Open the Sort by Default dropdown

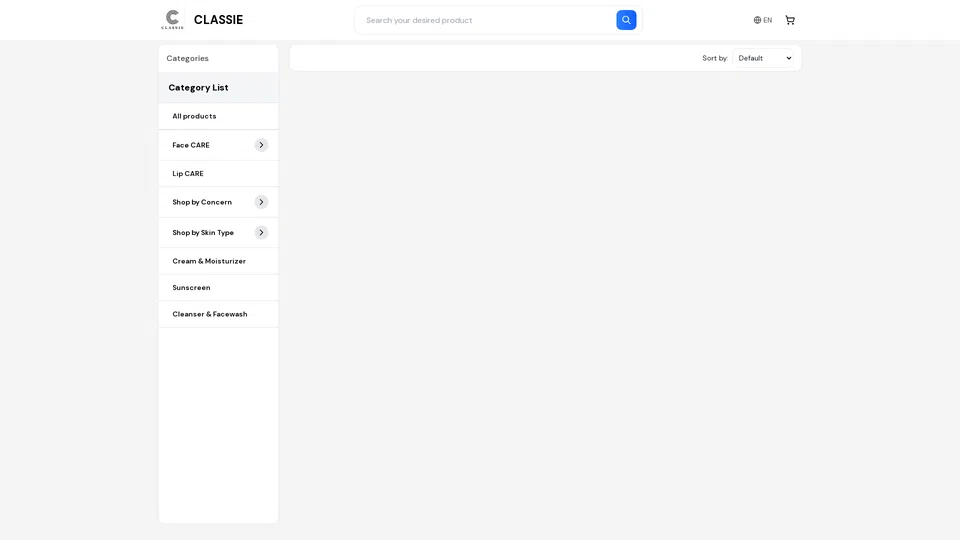click(x=763, y=58)
